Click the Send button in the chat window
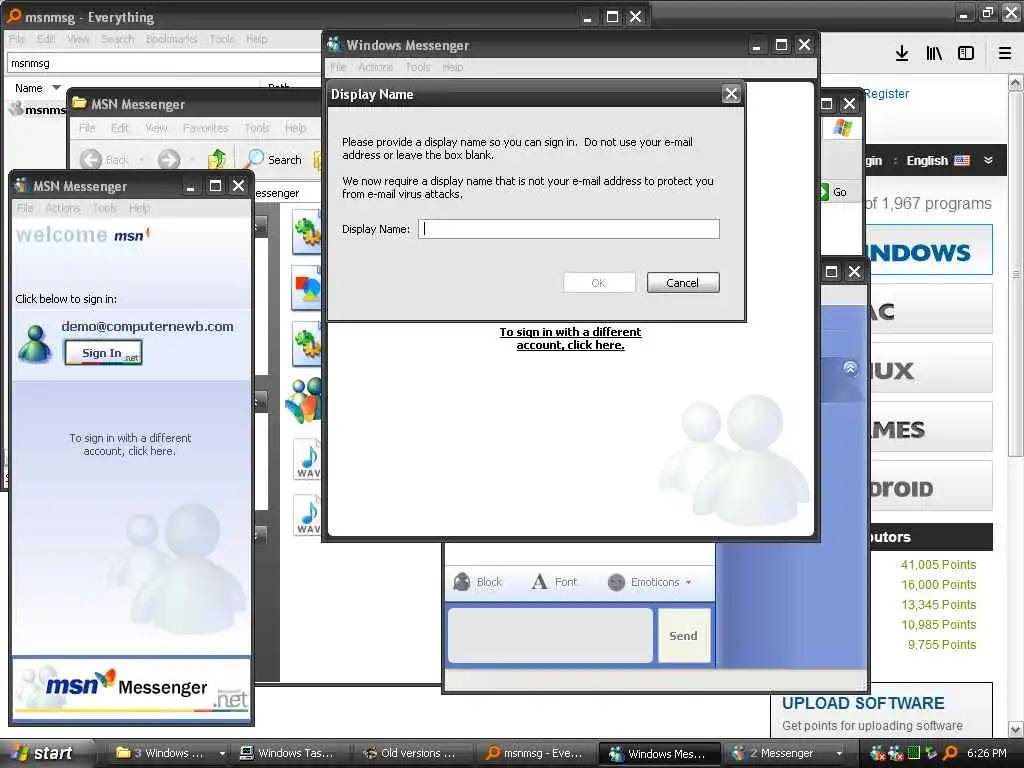Image resolution: width=1024 pixels, height=768 pixels. pos(684,636)
